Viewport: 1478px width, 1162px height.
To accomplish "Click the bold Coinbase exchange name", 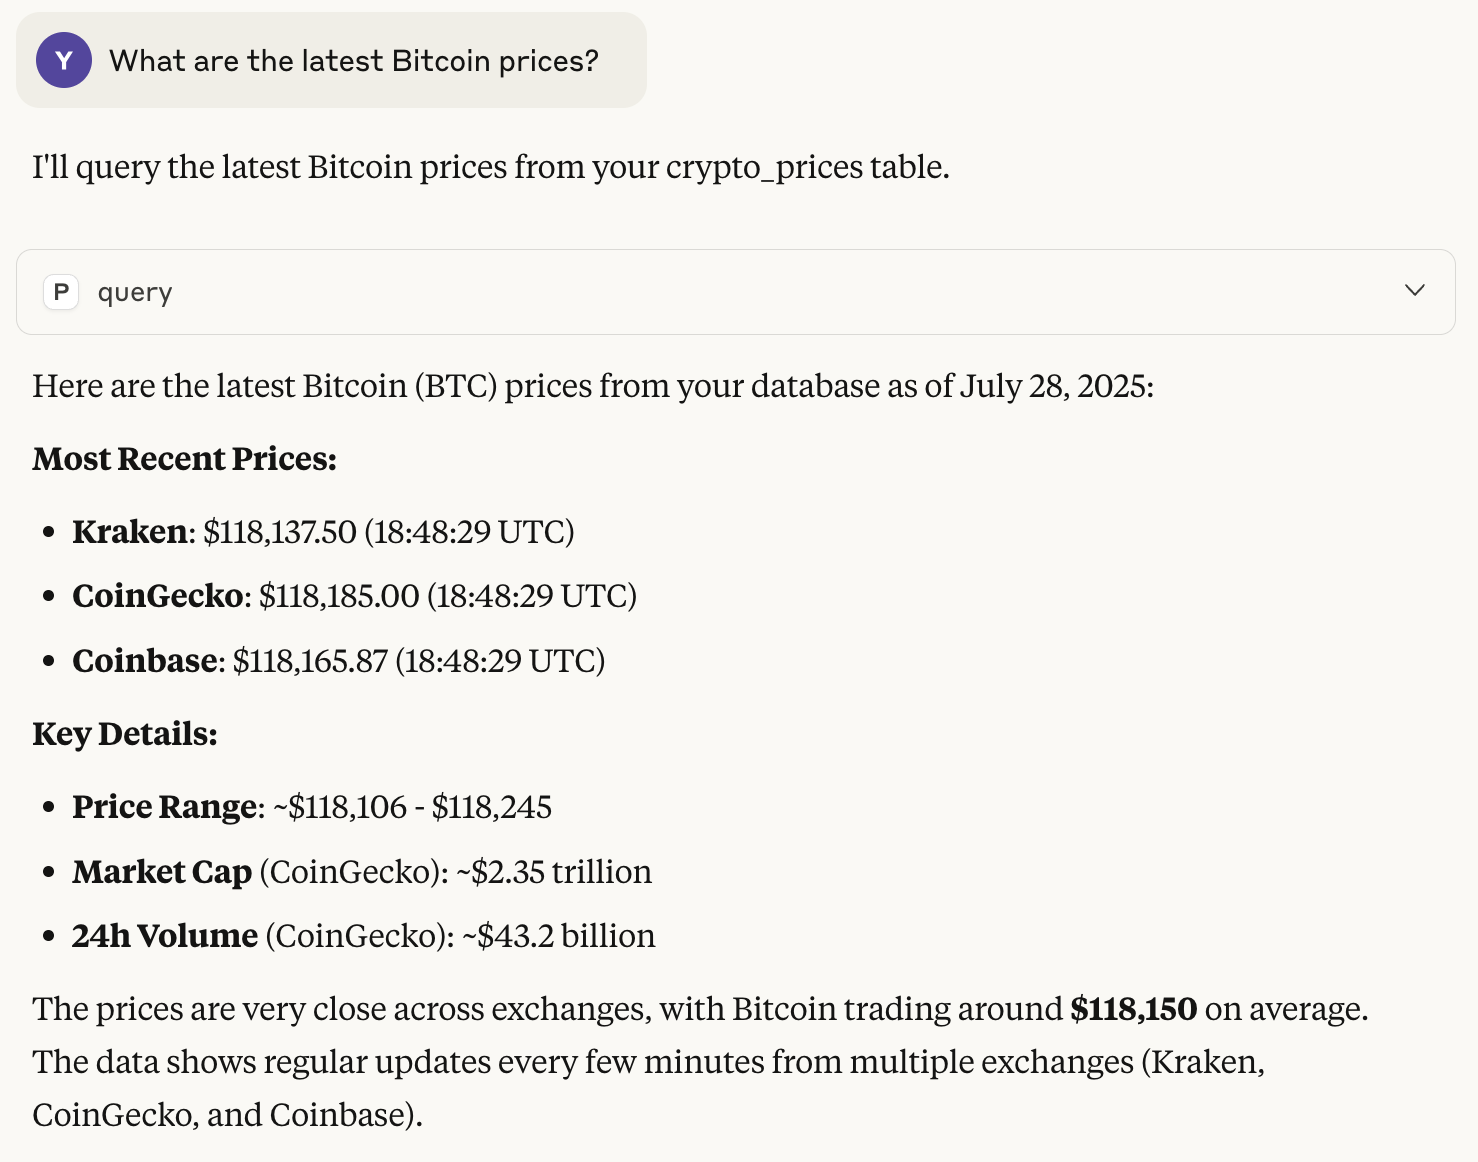I will click(145, 661).
